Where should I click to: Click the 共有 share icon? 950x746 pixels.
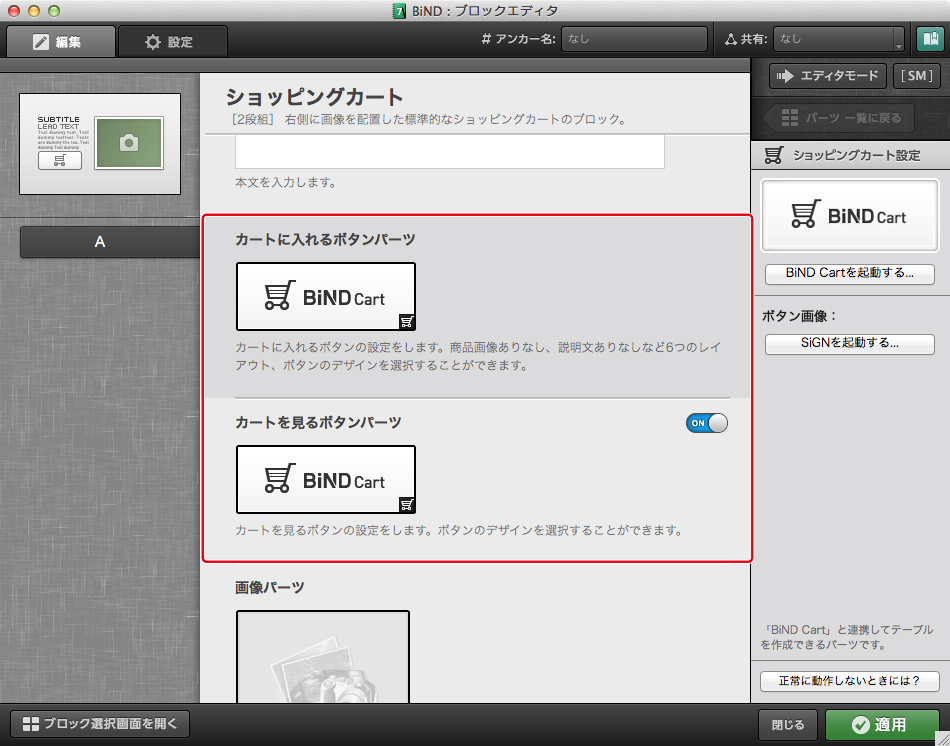[x=731, y=39]
